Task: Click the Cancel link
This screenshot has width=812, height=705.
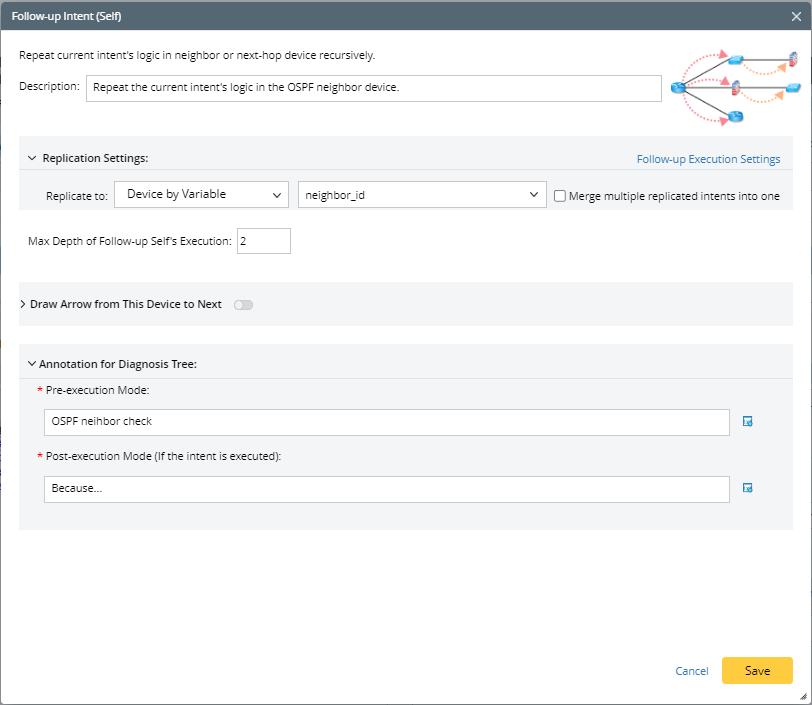Action: click(692, 671)
